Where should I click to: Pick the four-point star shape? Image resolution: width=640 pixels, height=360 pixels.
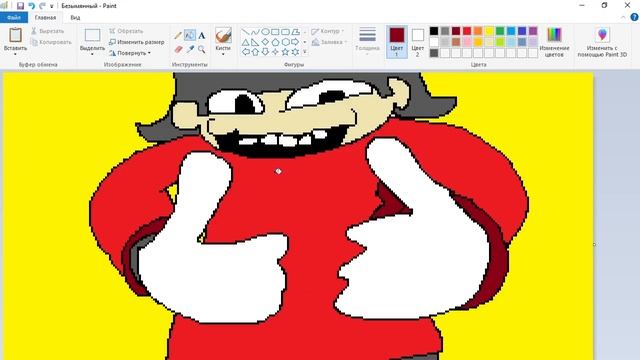[275, 52]
